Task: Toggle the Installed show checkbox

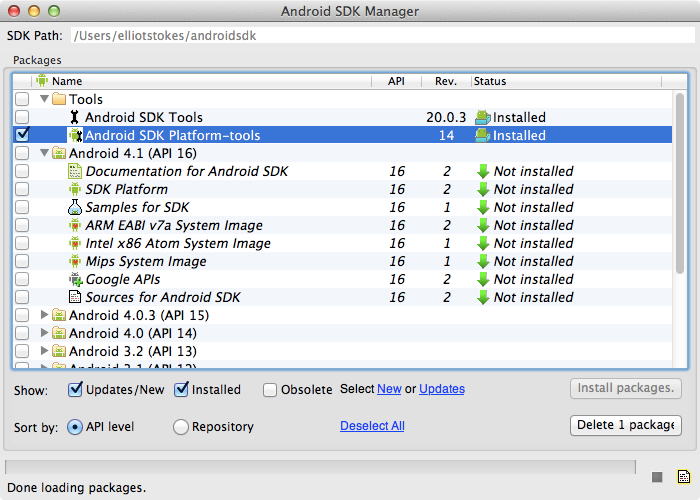Action: coord(181,389)
